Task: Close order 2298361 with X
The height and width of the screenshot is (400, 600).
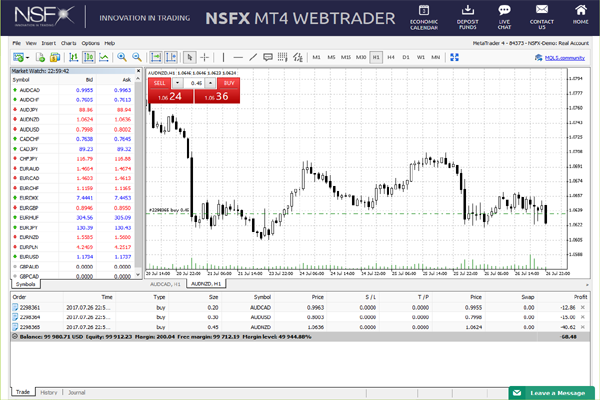Action: click(x=583, y=307)
